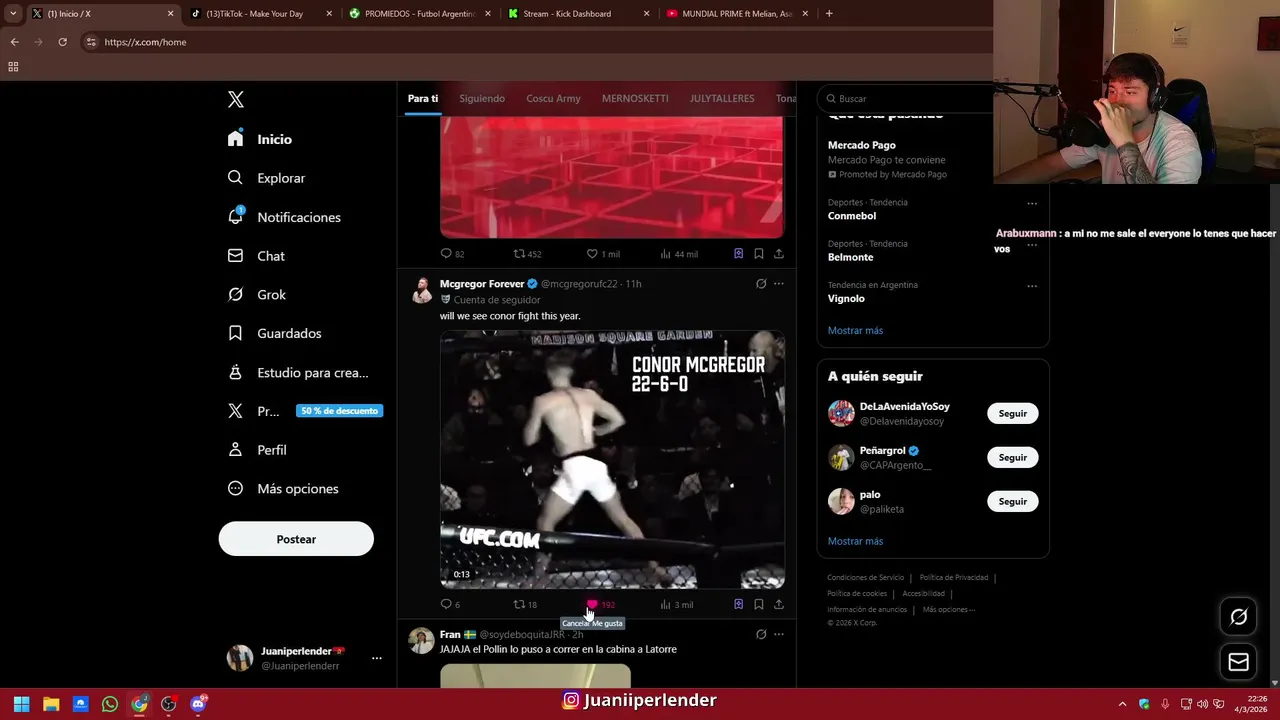Click Mostrar más under A quién seguir
The height and width of the screenshot is (720, 1280).
pos(855,541)
